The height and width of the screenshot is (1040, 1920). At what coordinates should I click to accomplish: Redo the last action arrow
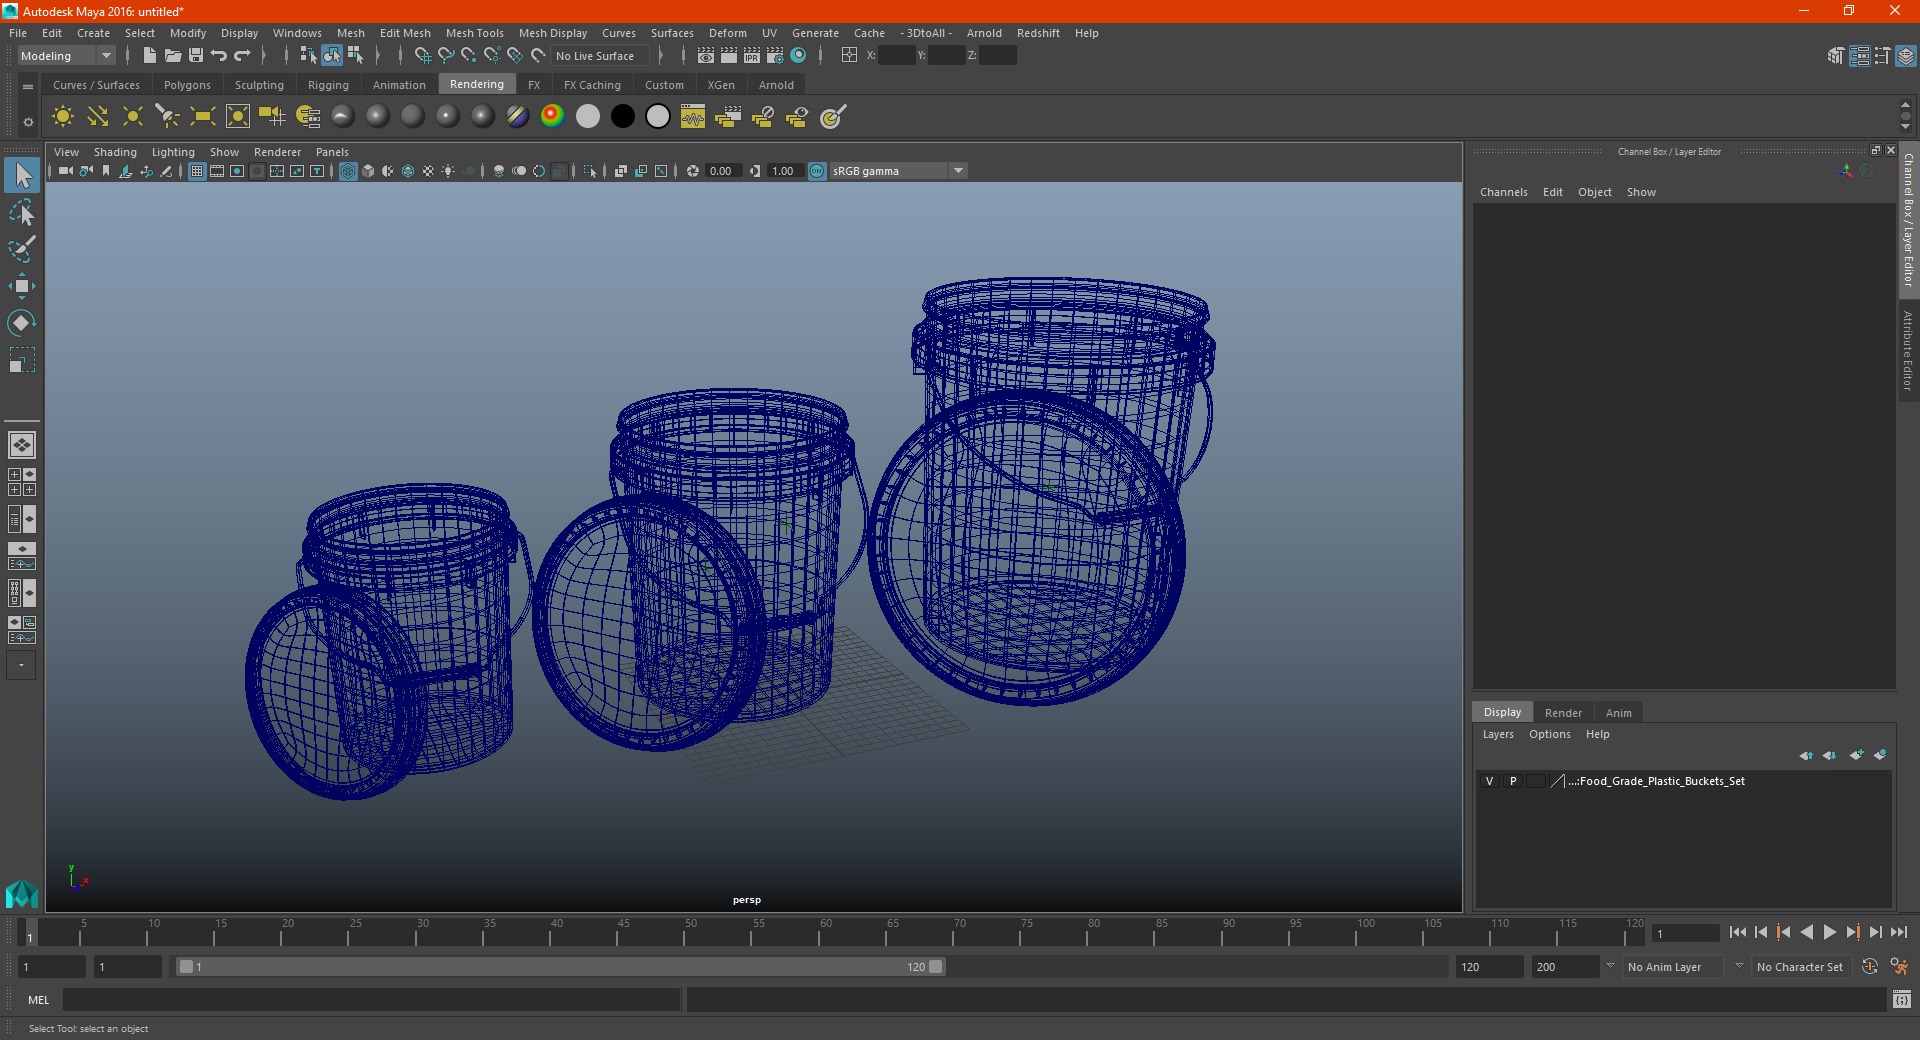pyautogui.click(x=242, y=56)
